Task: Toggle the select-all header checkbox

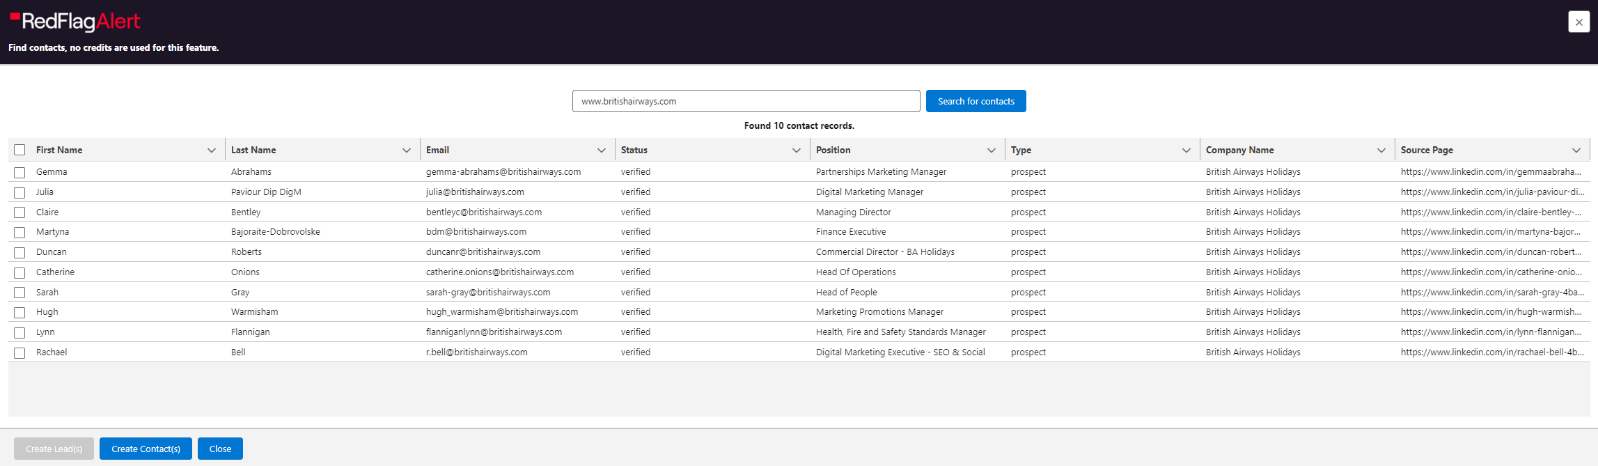Action: (x=19, y=150)
